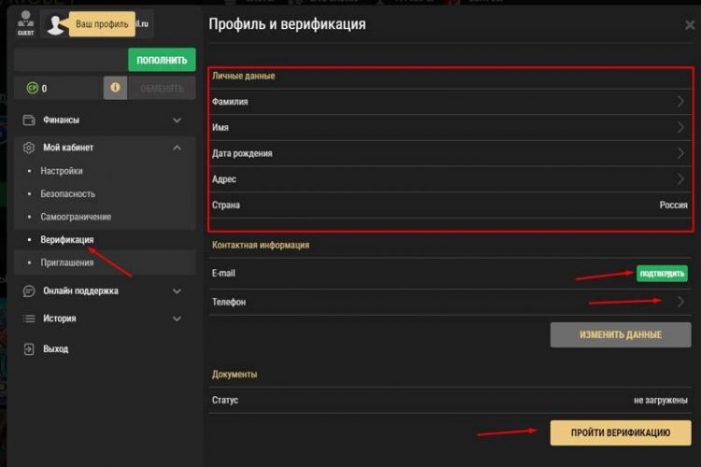Click the Фамилия field label
Viewport: 701px width, 467px height.
point(230,101)
